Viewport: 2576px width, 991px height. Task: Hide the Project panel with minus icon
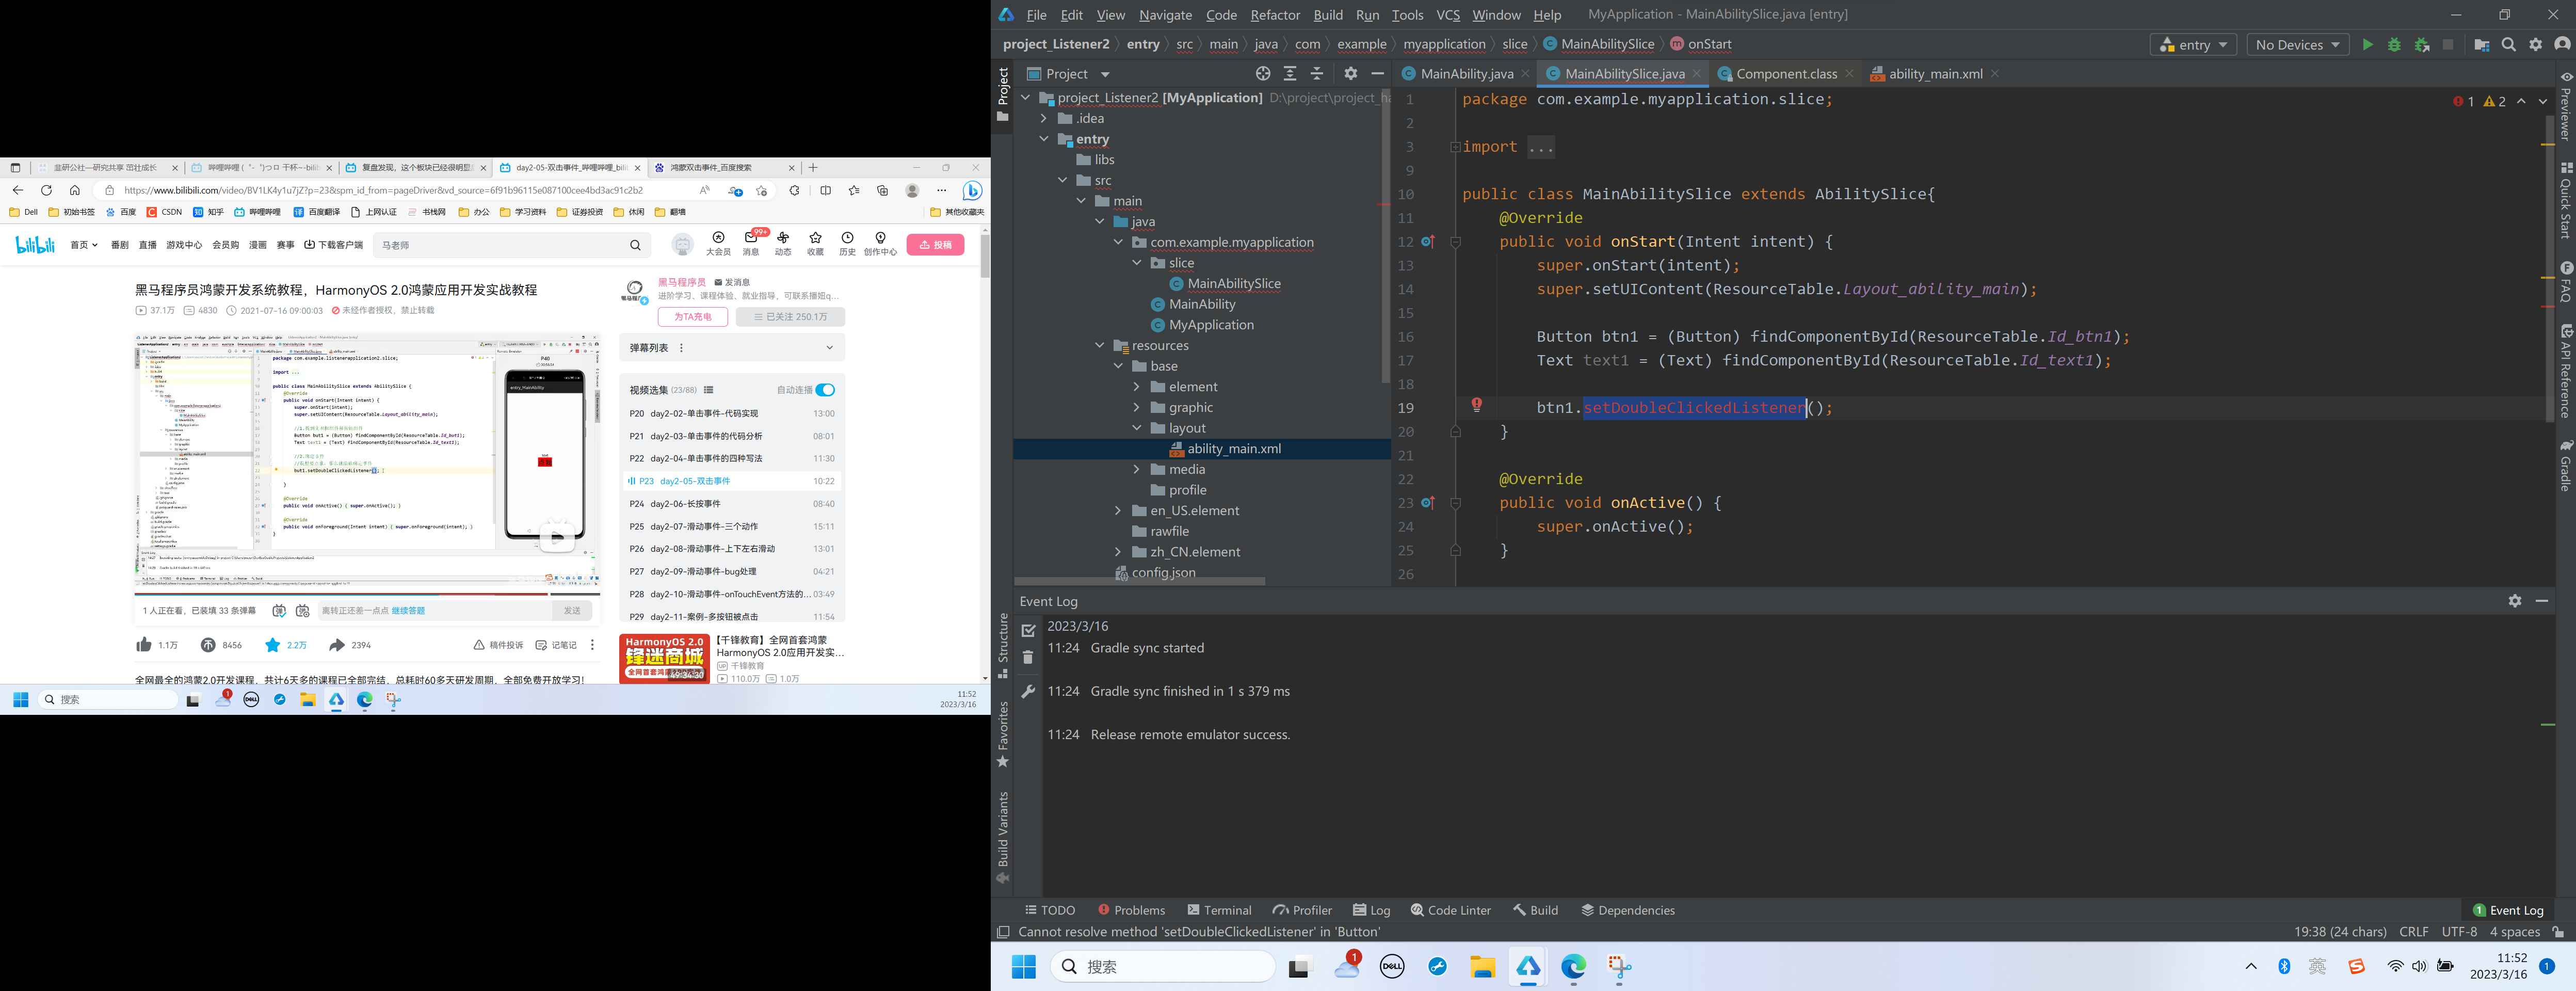[x=1377, y=74]
